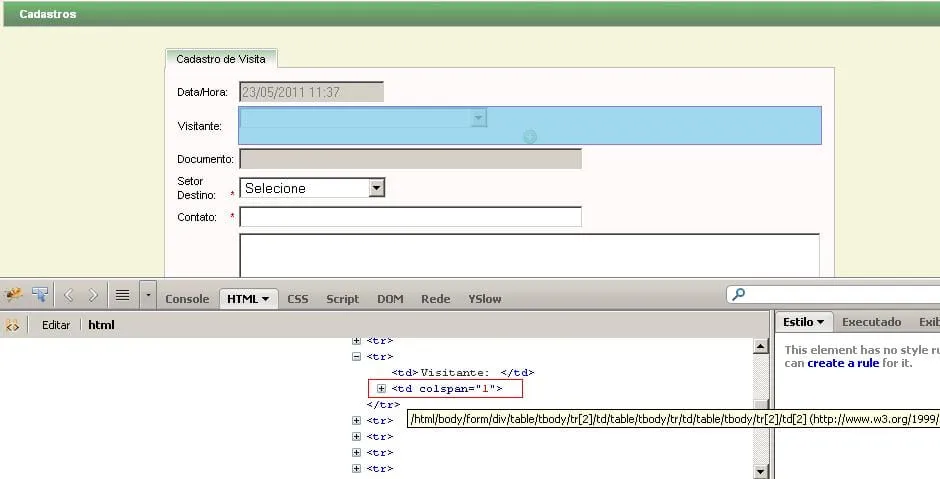Click the large text area below Contato
The width and height of the screenshot is (940, 479).
pos(529,255)
